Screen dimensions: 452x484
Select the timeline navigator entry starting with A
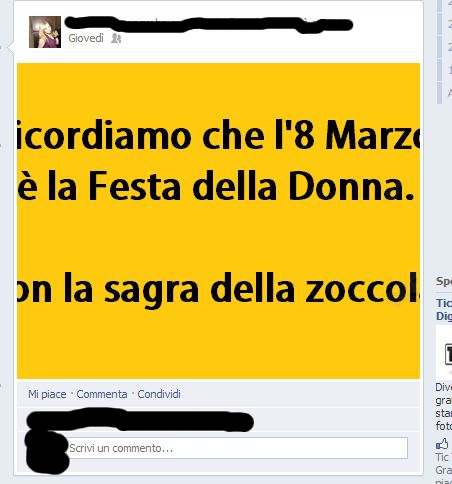tap(450, 94)
